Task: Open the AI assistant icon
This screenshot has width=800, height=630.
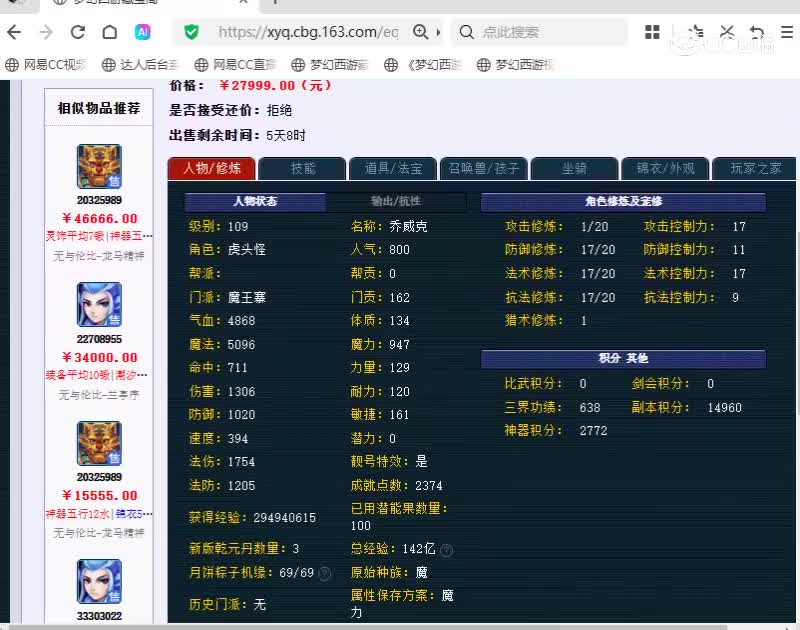Action: coord(142,32)
